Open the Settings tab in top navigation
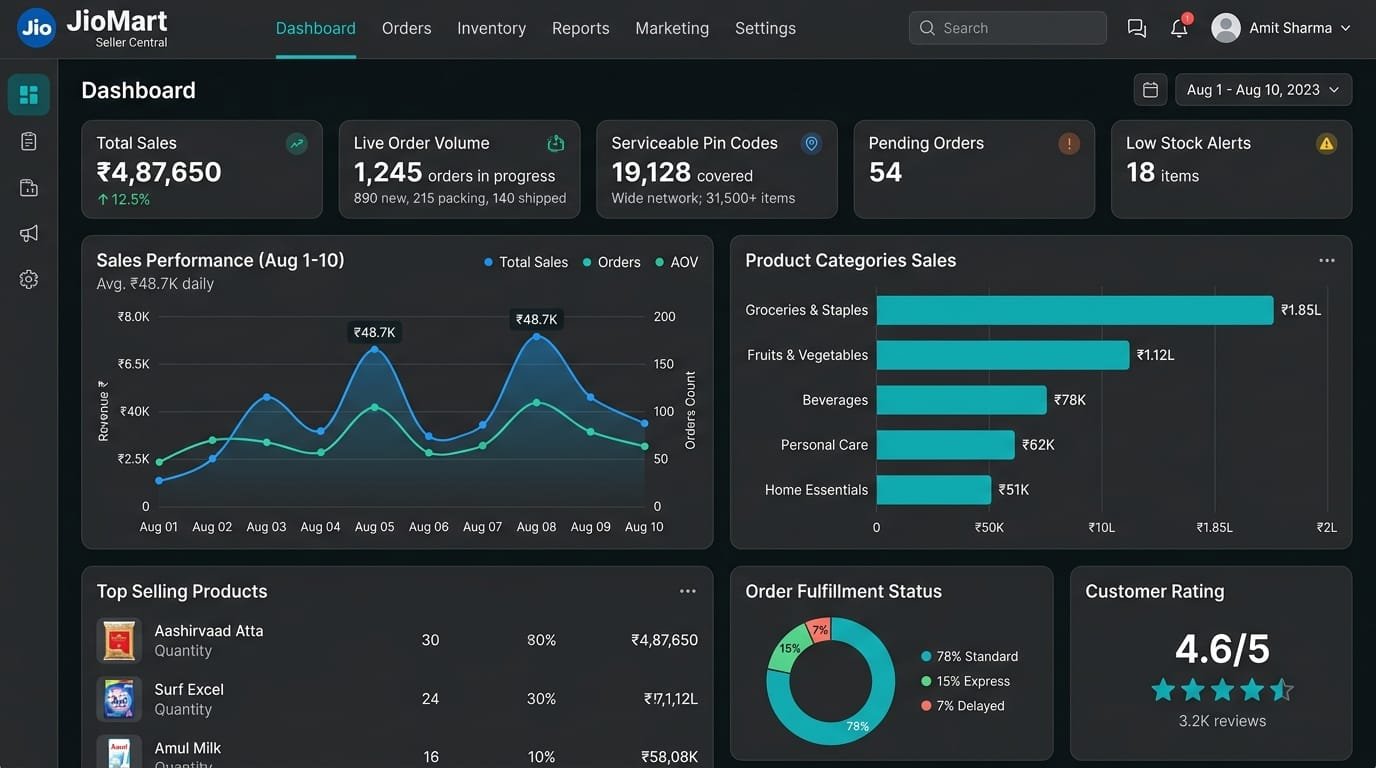1376x768 pixels. click(x=766, y=28)
